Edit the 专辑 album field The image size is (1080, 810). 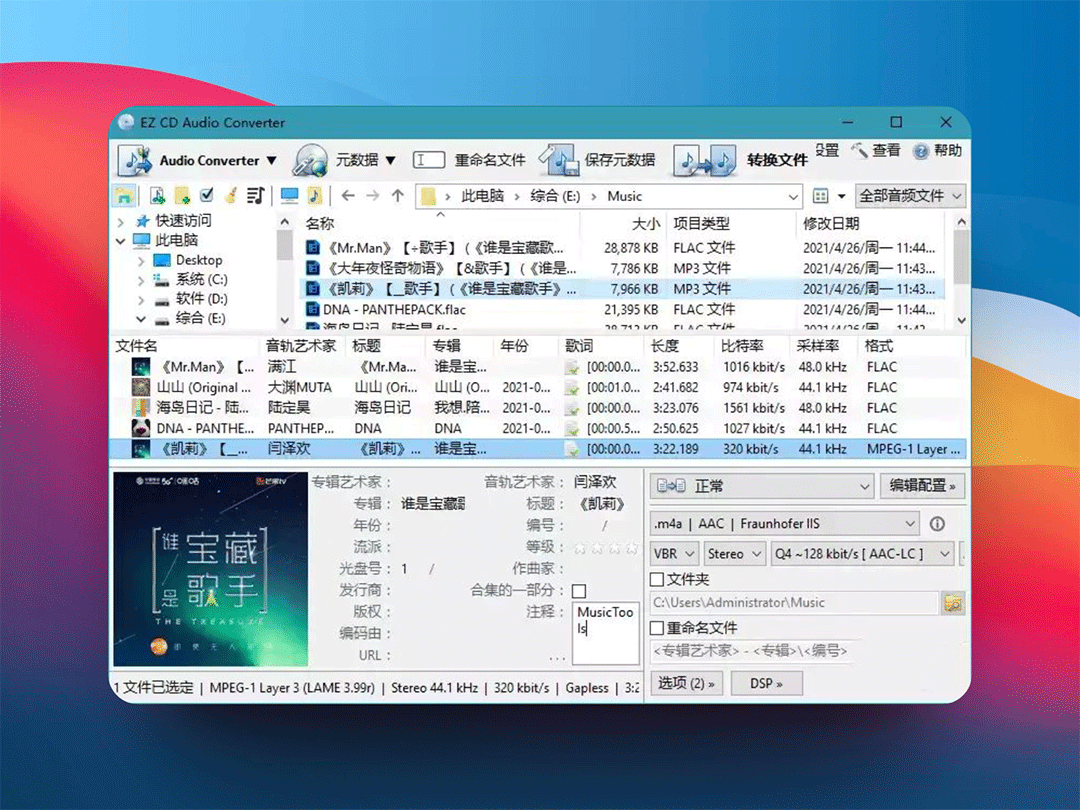(x=433, y=503)
